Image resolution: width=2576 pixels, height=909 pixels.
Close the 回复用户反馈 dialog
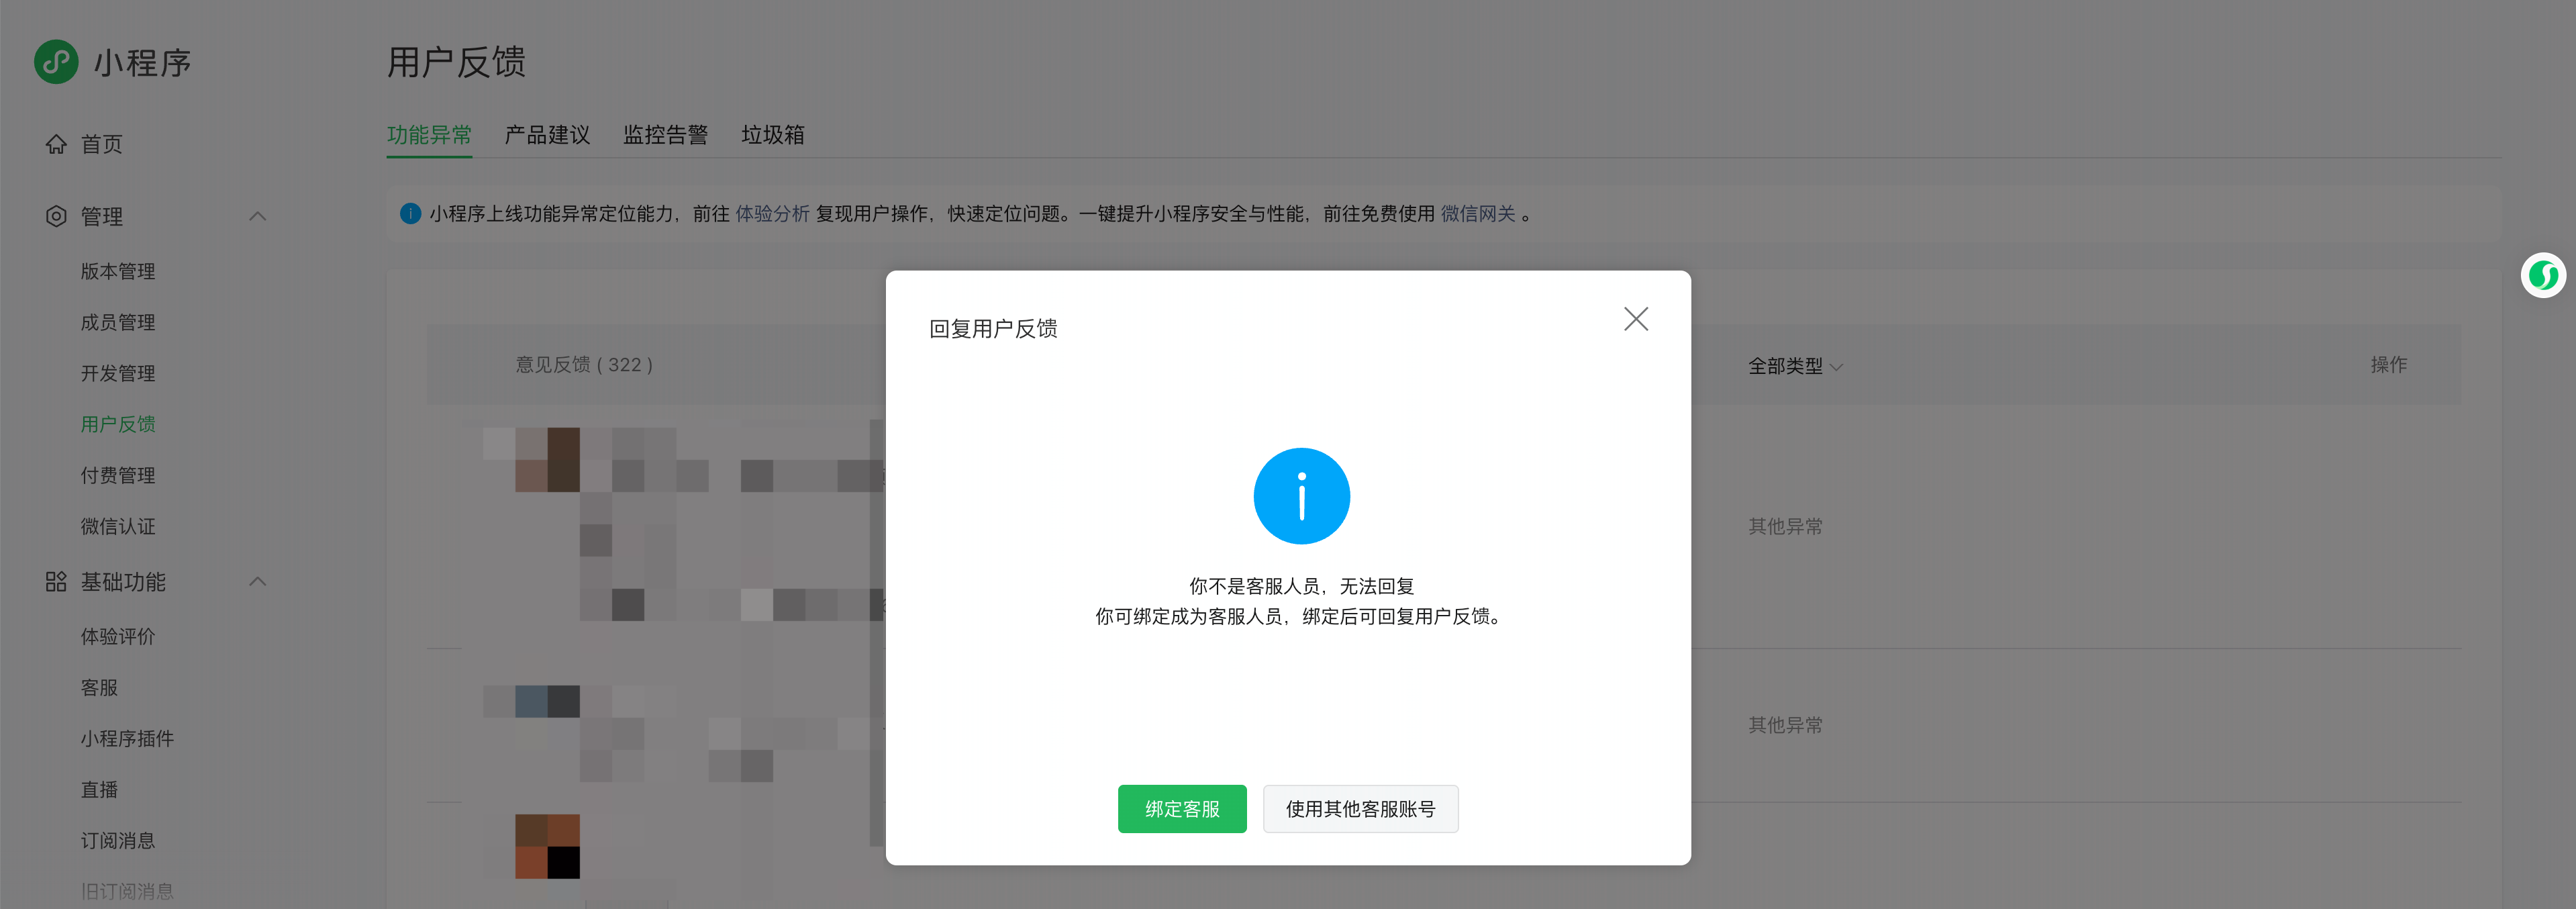coord(1636,319)
